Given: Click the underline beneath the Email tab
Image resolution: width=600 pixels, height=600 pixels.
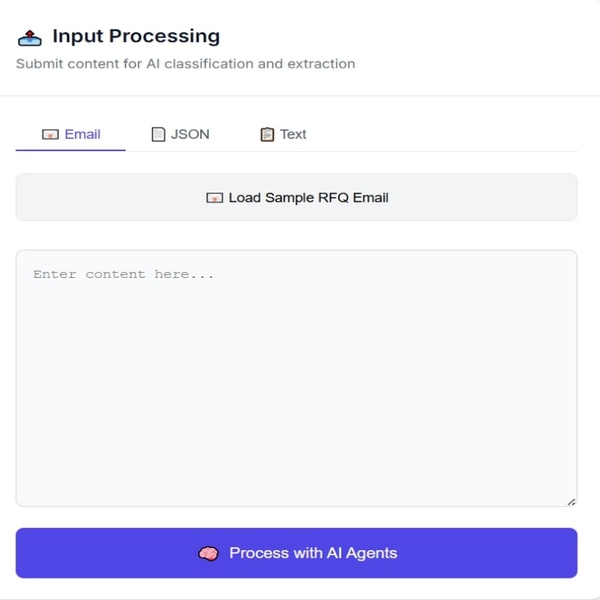Looking at the screenshot, I should pyautogui.click(x=71, y=150).
